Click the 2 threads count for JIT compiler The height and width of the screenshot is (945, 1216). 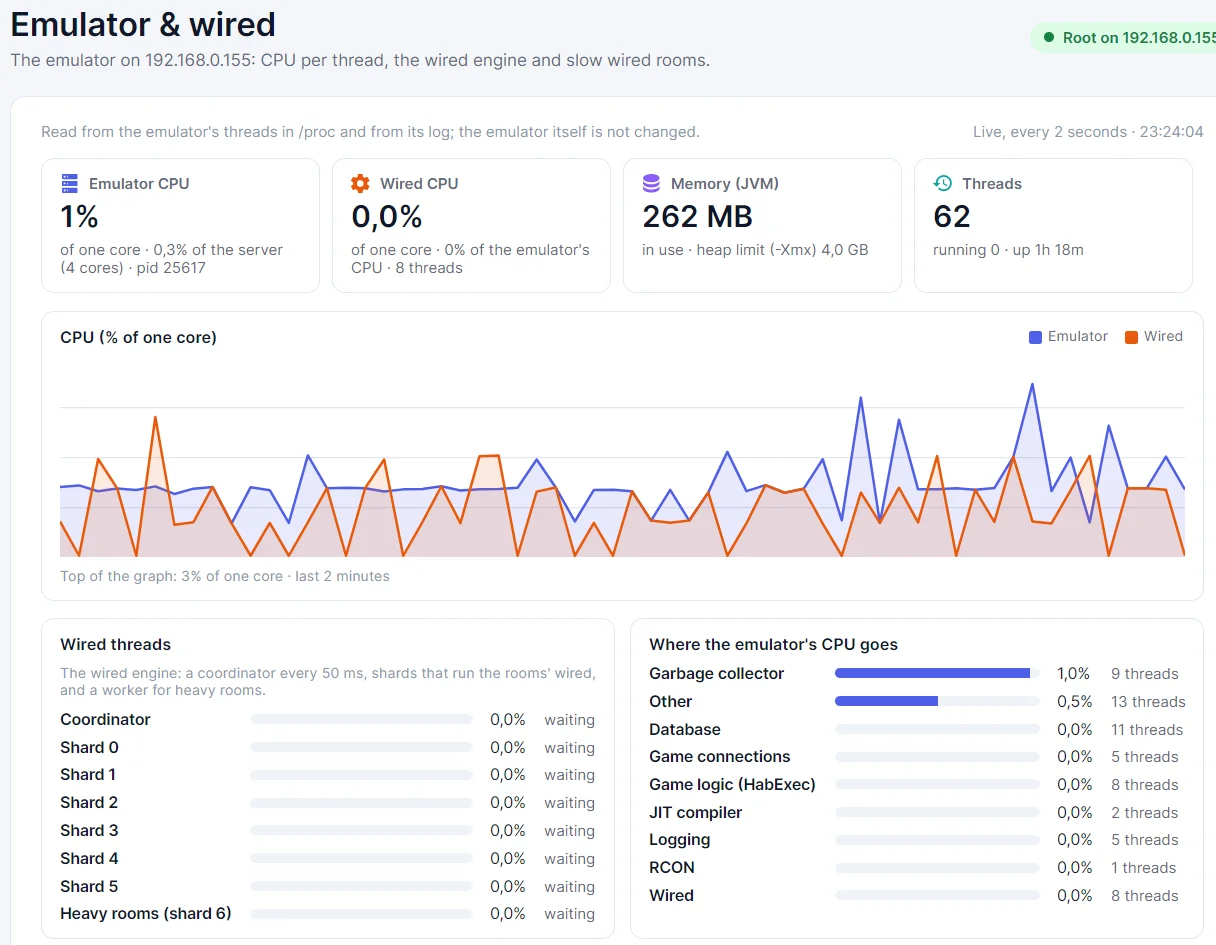click(1145, 813)
